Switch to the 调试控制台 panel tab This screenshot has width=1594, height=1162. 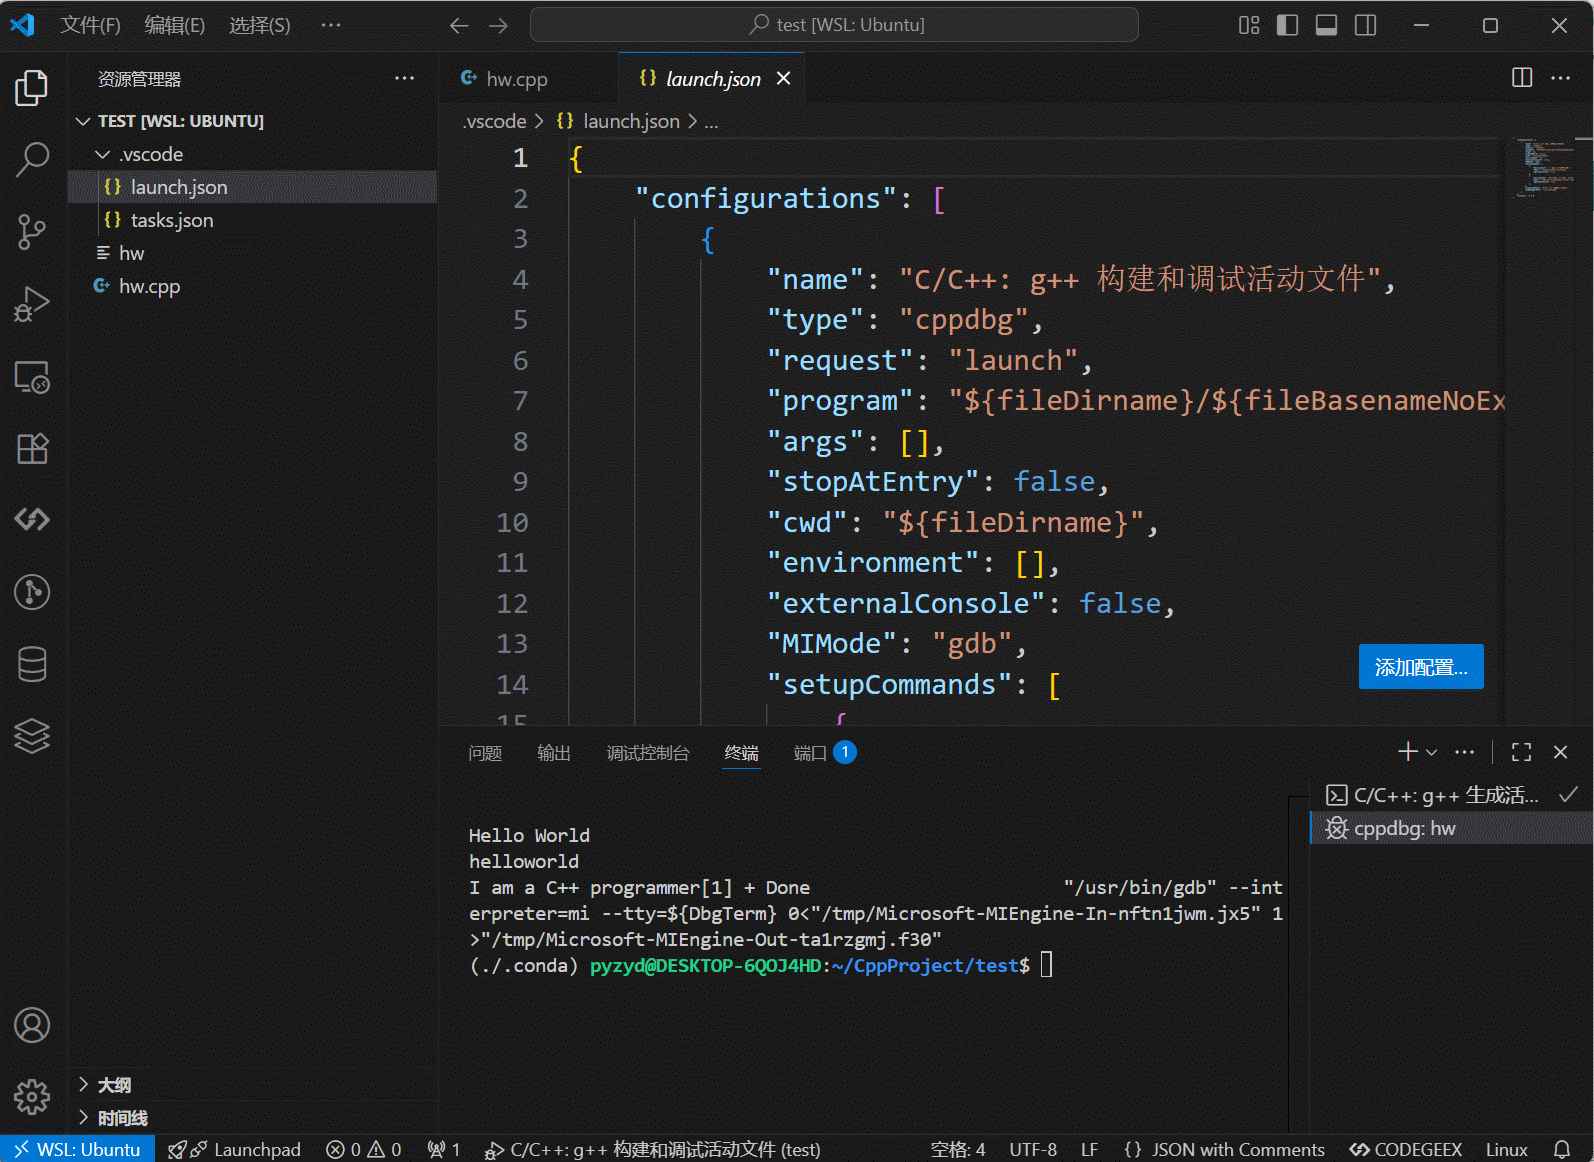click(x=648, y=753)
